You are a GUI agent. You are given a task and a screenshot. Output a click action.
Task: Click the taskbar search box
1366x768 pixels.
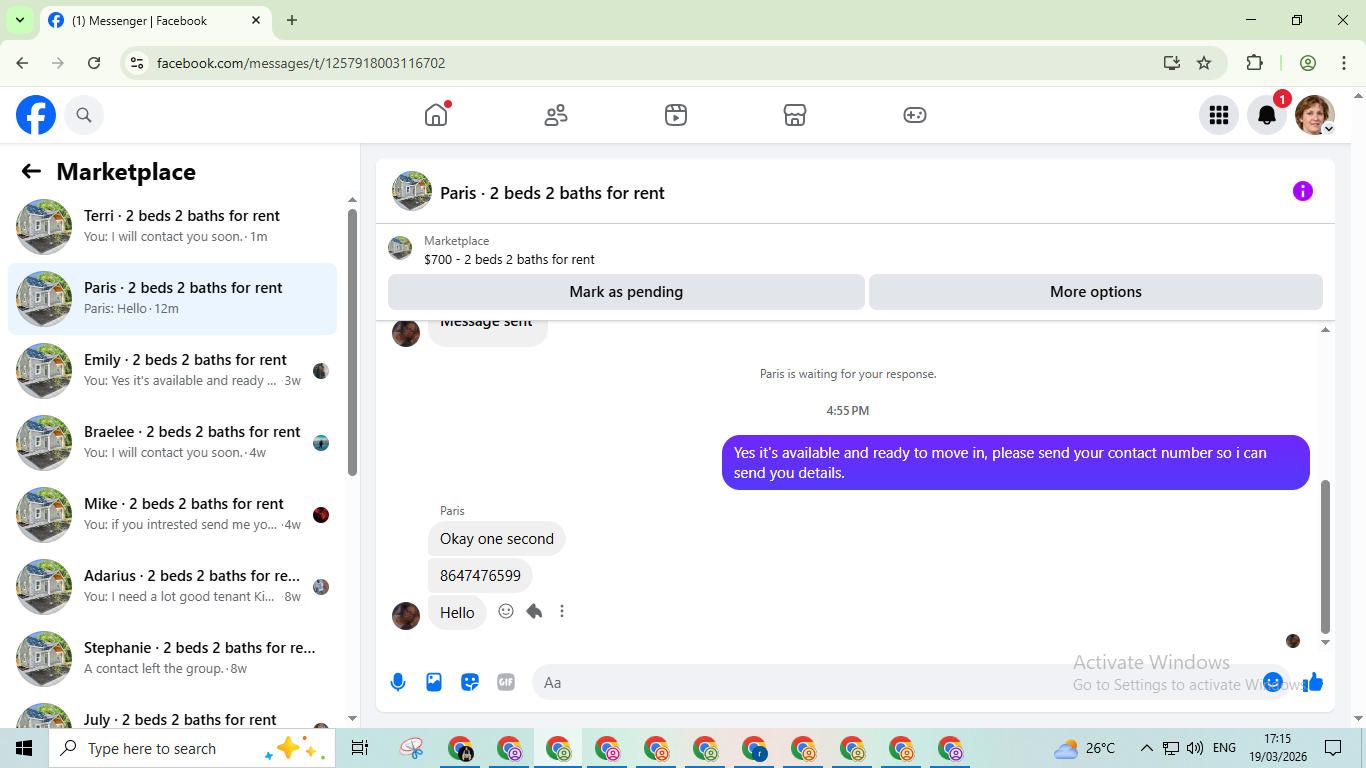[190, 748]
